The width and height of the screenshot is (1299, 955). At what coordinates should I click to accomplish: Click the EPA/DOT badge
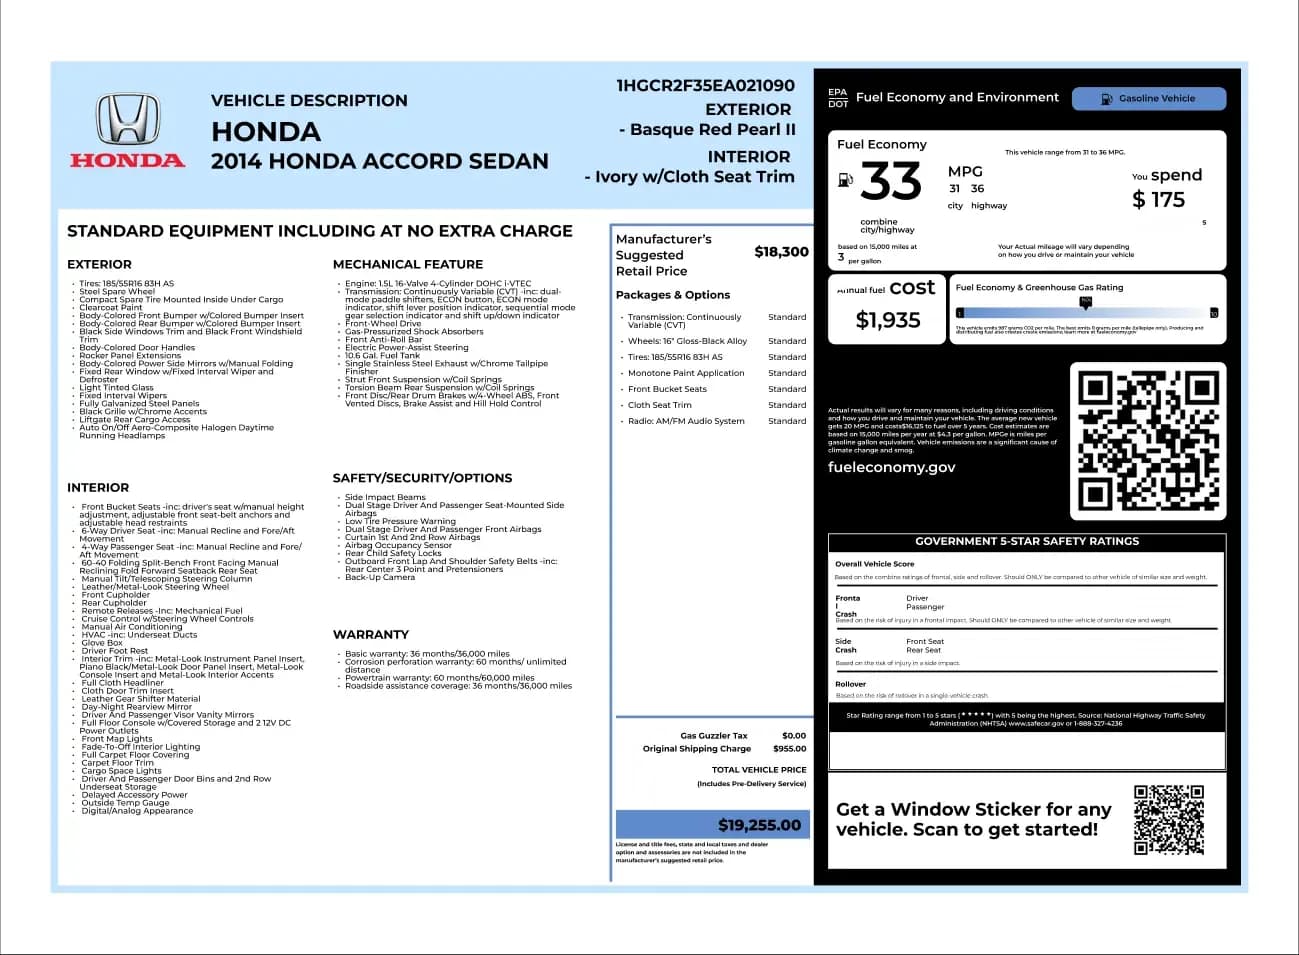(x=837, y=96)
